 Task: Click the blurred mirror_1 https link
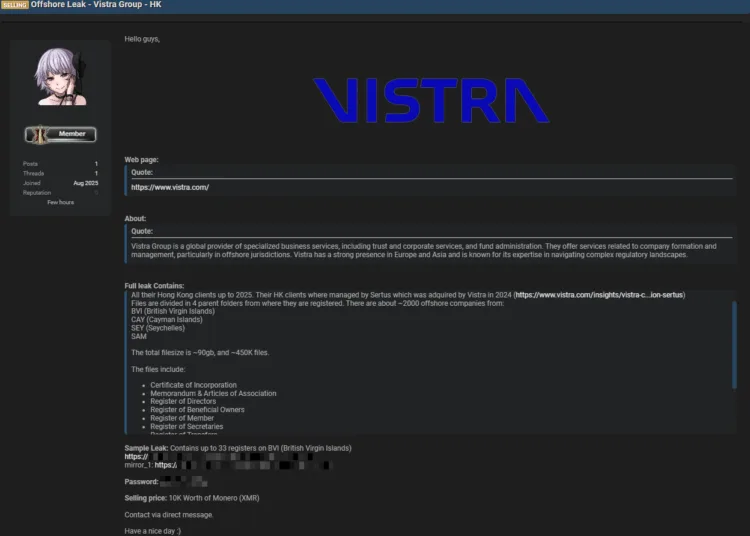[x=243, y=465]
